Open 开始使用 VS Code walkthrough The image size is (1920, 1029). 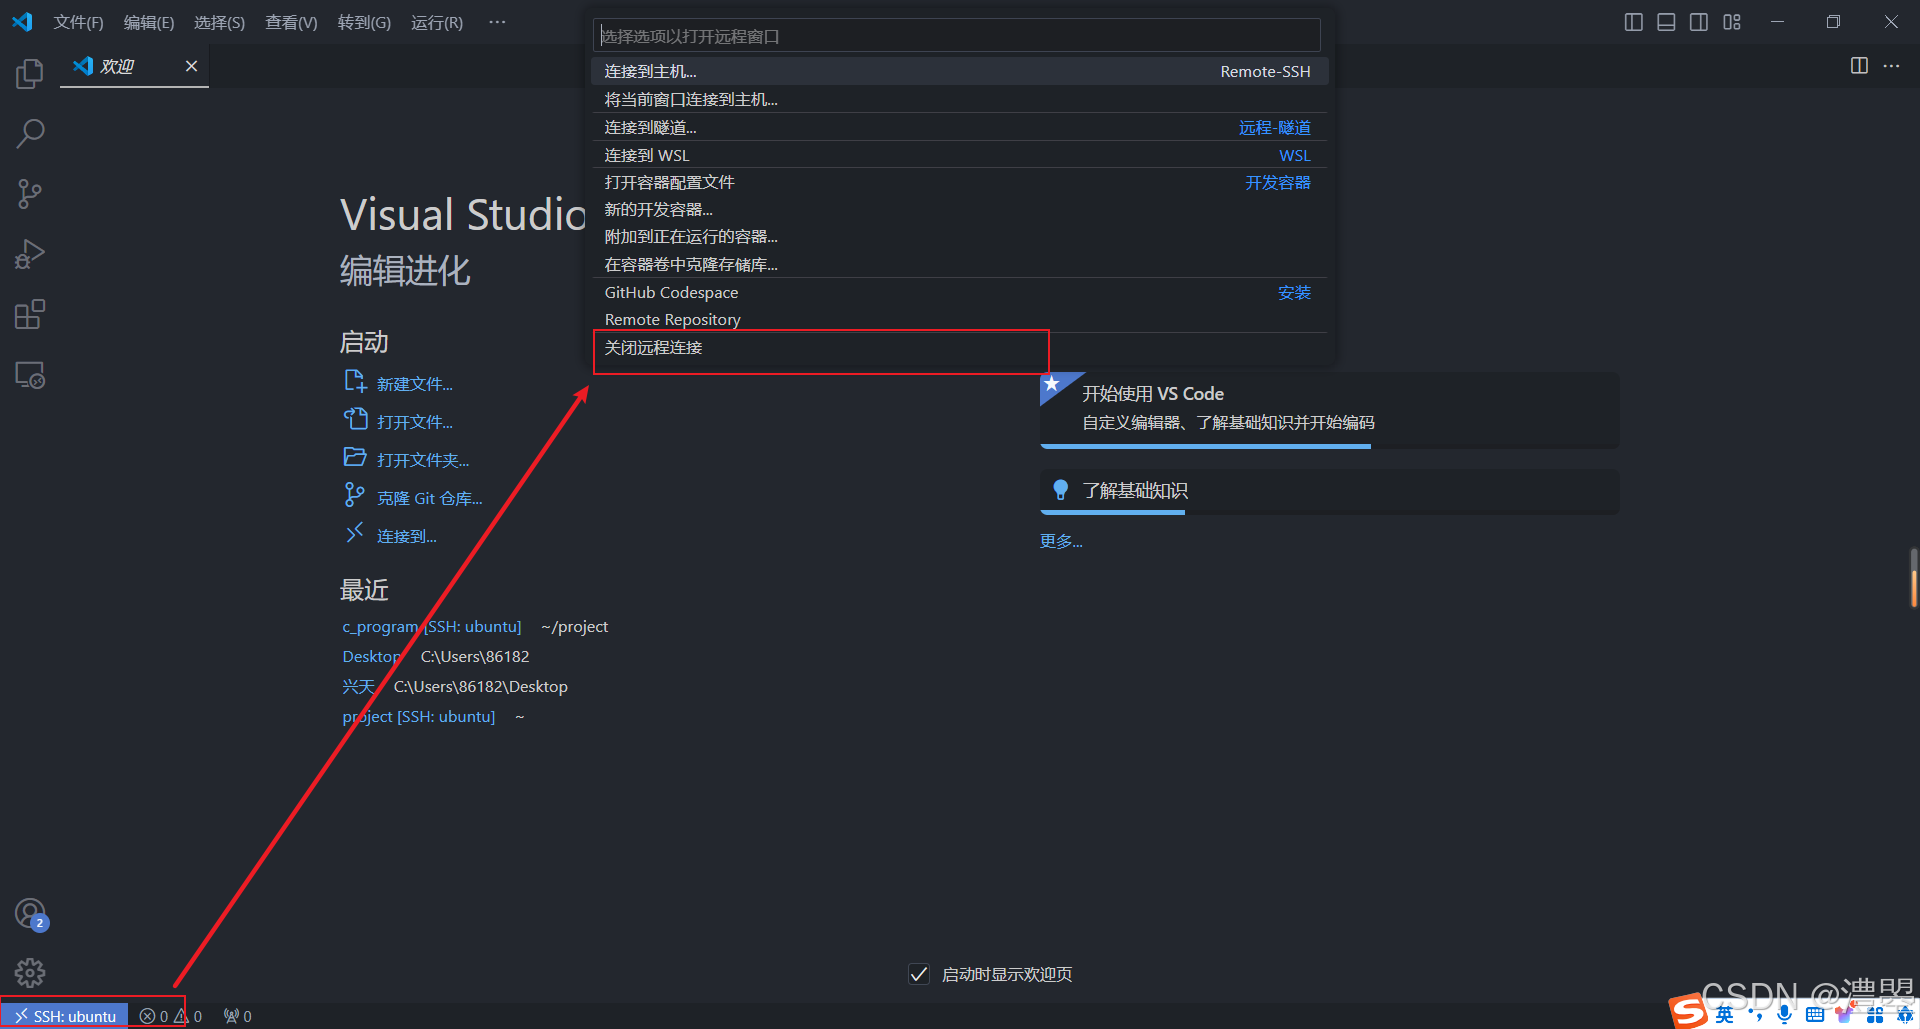pyautogui.click(x=1329, y=410)
